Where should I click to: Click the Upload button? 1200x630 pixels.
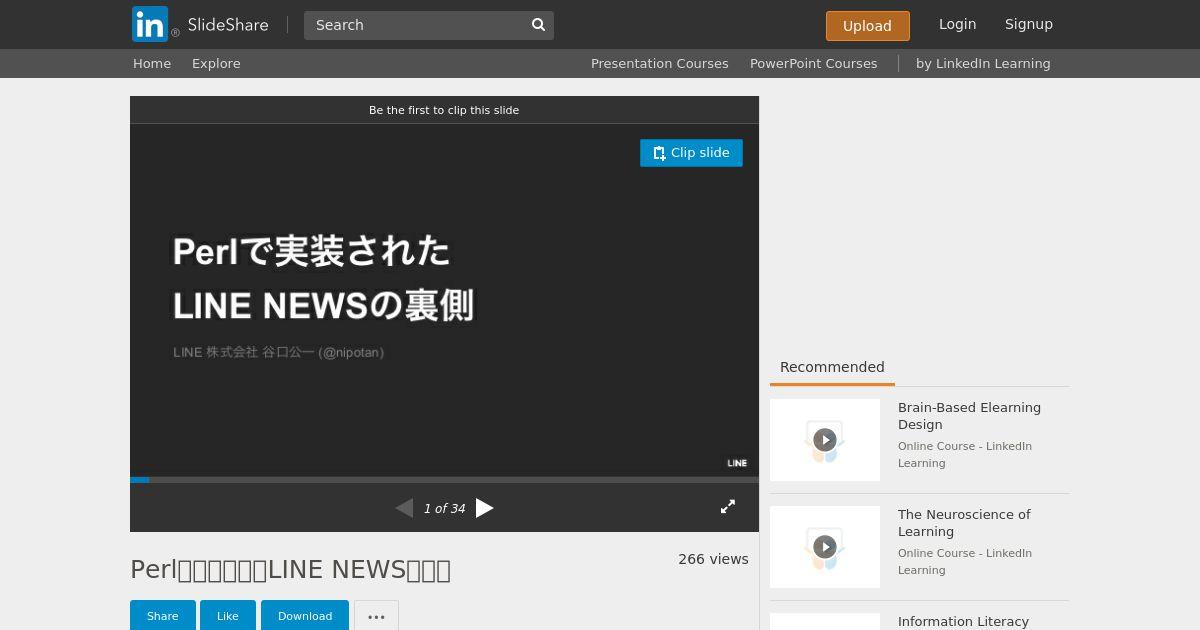pyautogui.click(x=867, y=26)
